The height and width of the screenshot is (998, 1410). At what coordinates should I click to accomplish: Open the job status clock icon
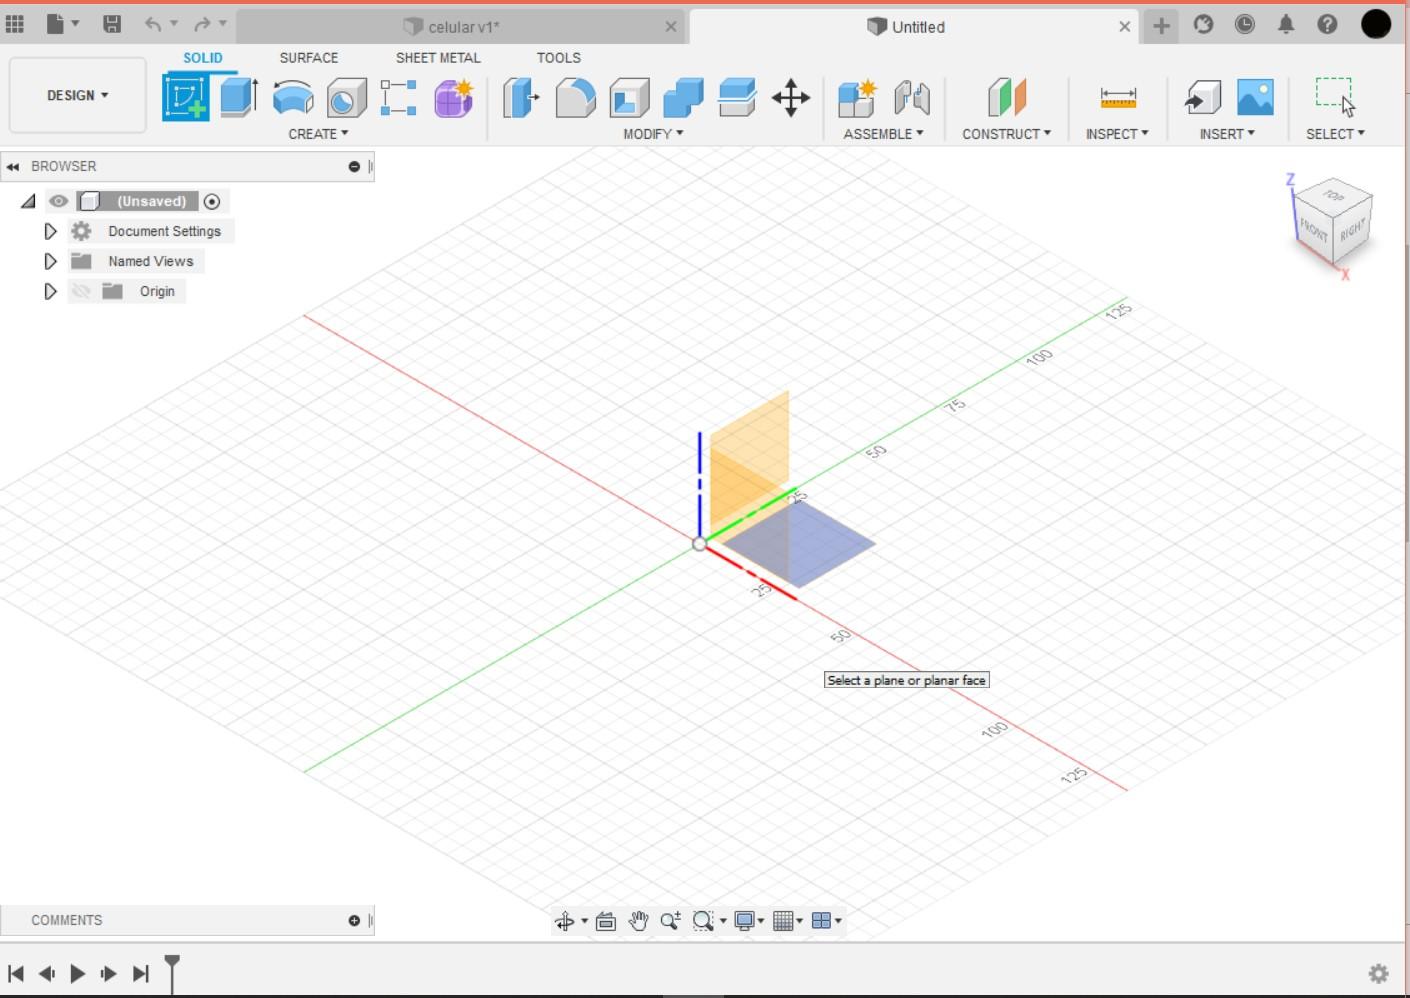tap(1244, 25)
